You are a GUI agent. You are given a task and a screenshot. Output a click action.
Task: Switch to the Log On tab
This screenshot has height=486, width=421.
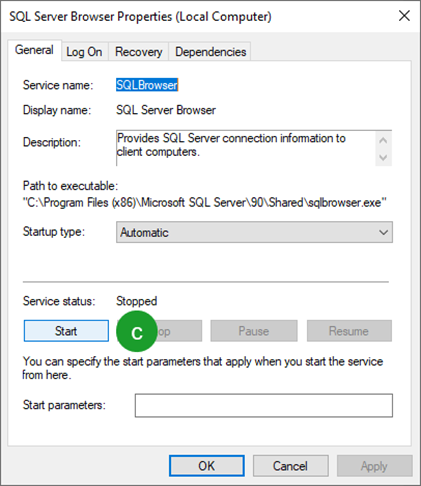click(x=84, y=52)
